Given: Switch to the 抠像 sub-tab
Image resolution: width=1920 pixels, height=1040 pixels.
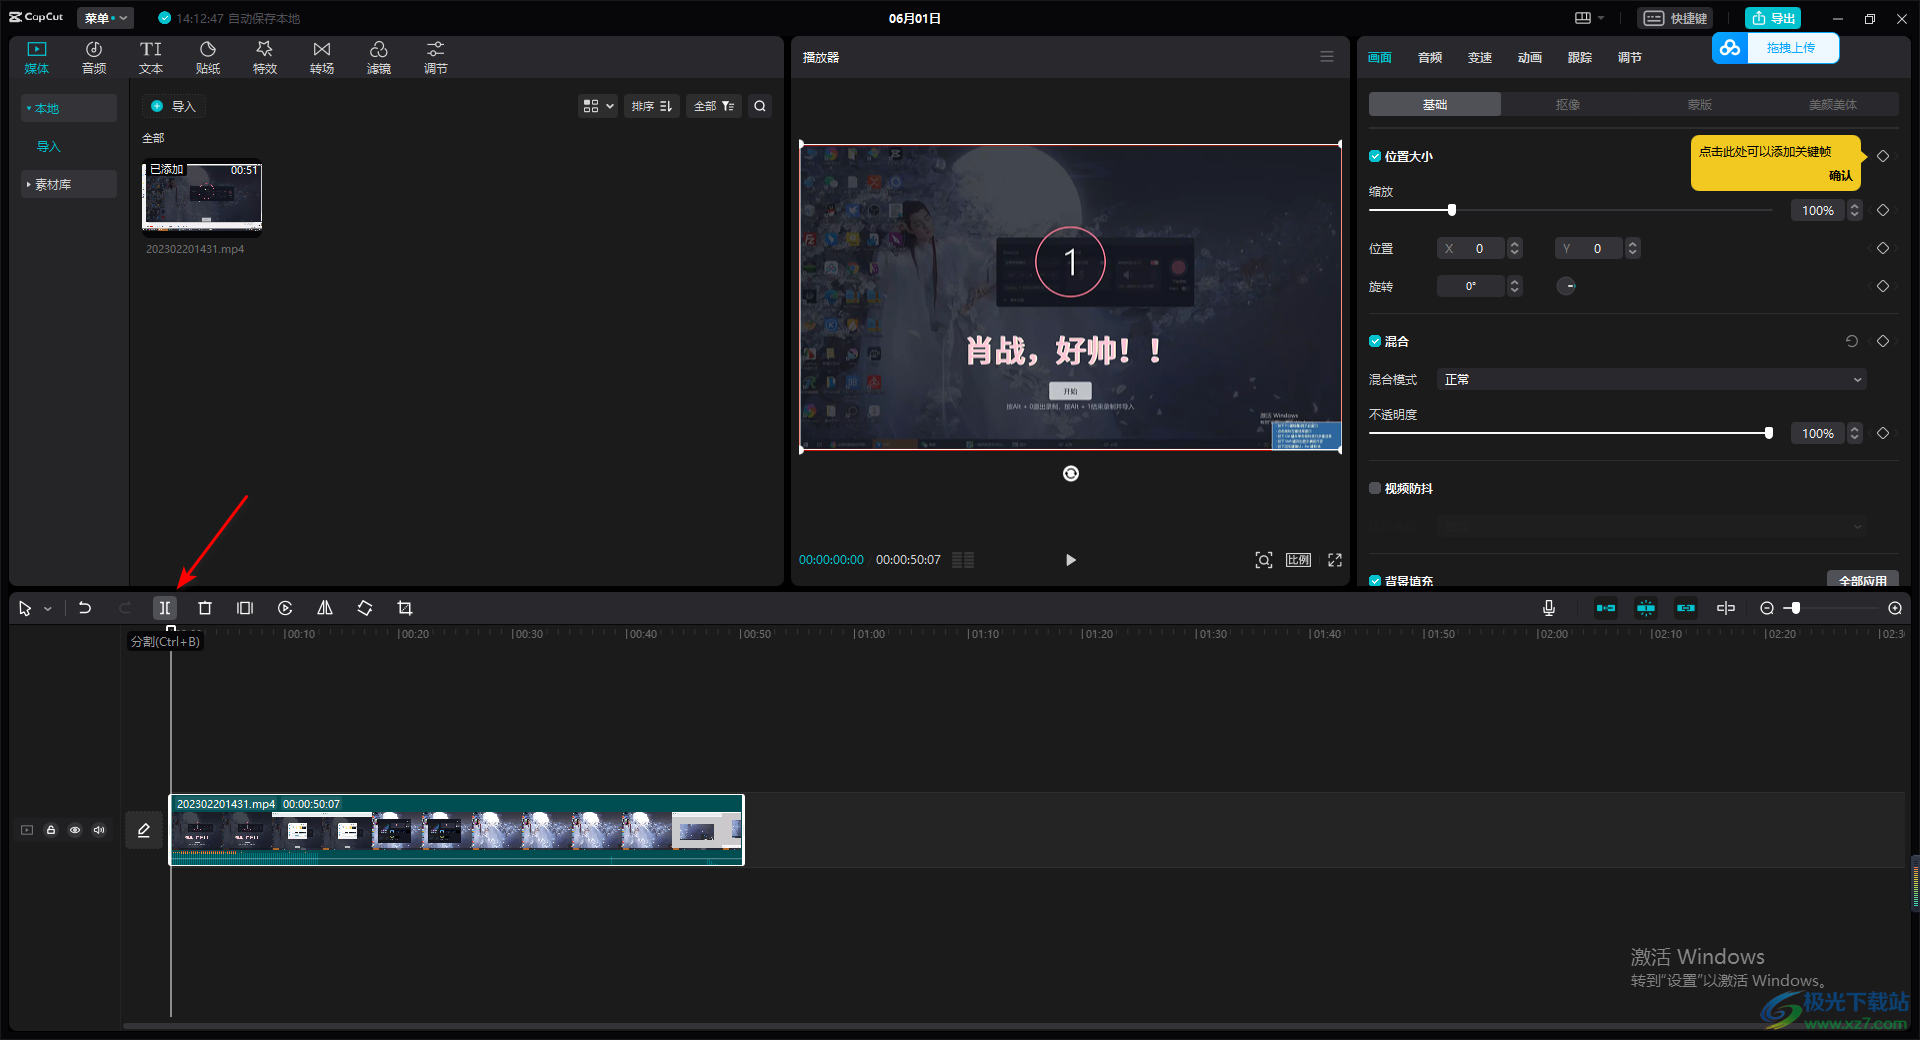Looking at the screenshot, I should tap(1568, 104).
